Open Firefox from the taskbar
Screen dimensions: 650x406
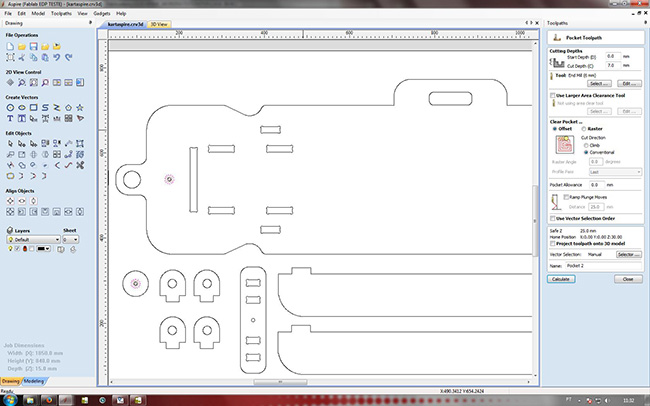point(49,401)
